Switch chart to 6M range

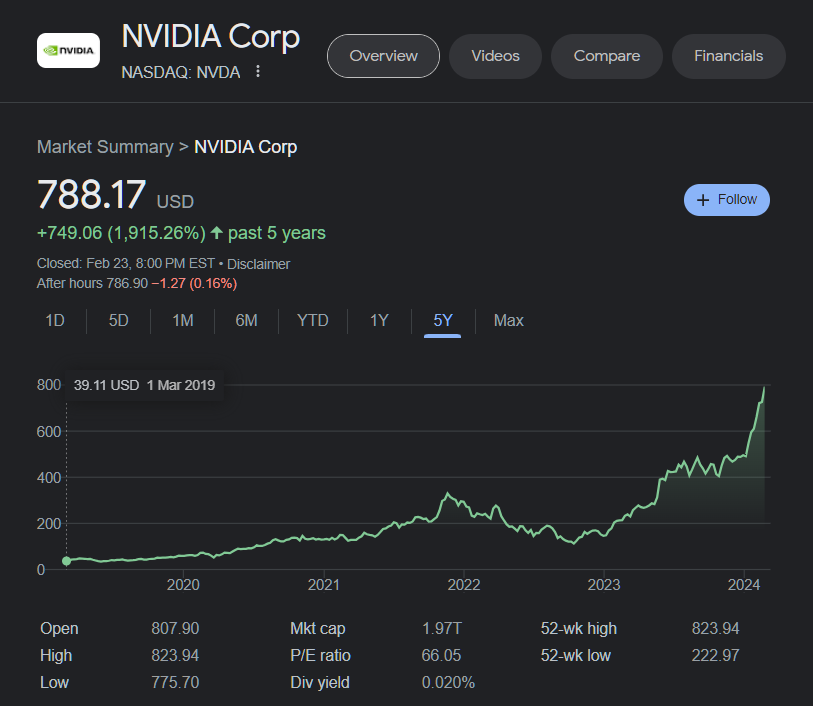(246, 320)
